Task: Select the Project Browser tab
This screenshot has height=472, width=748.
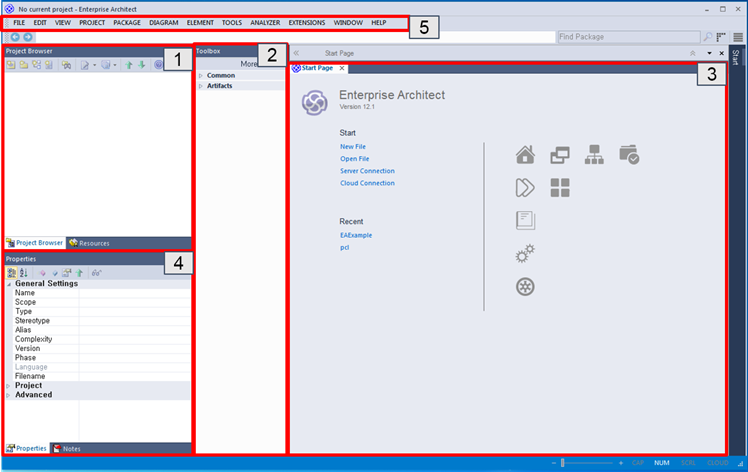Action: [34, 242]
